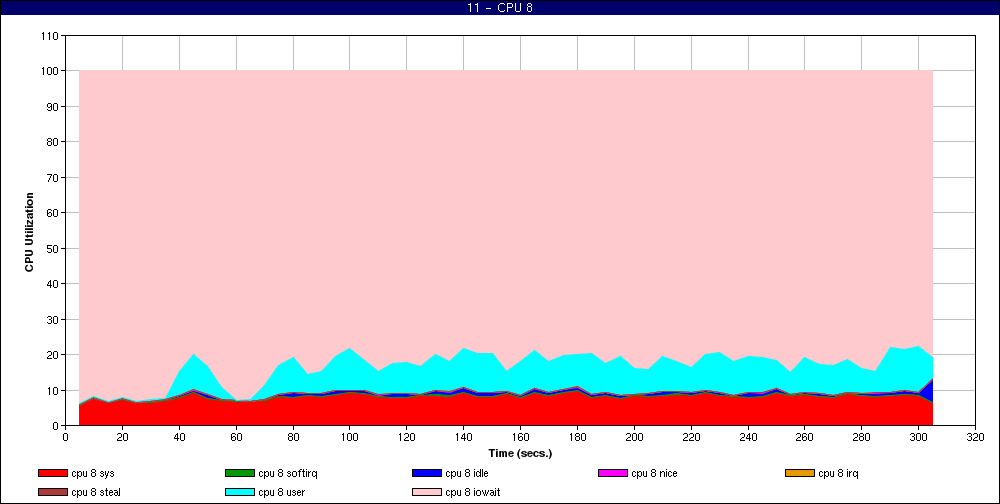Select the "cpu 8 steal" legend label

coord(96,493)
